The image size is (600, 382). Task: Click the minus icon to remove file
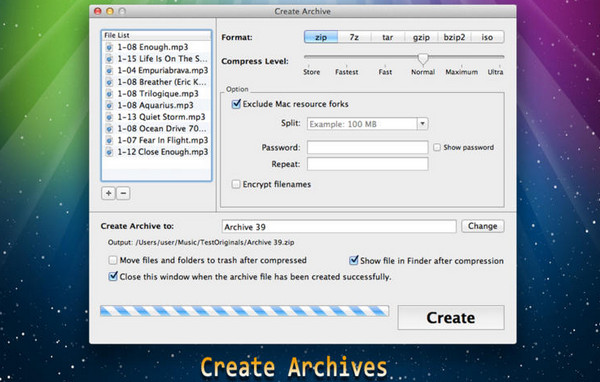[x=123, y=193]
